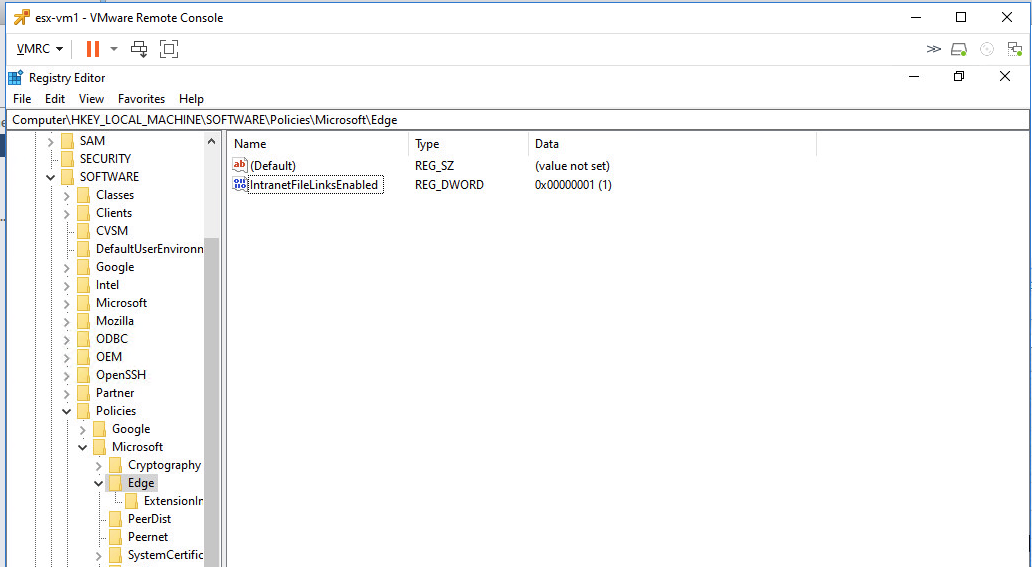Screen dimensions: 1032x567
Task: Expand the Cryptography registry key
Action: pos(99,465)
